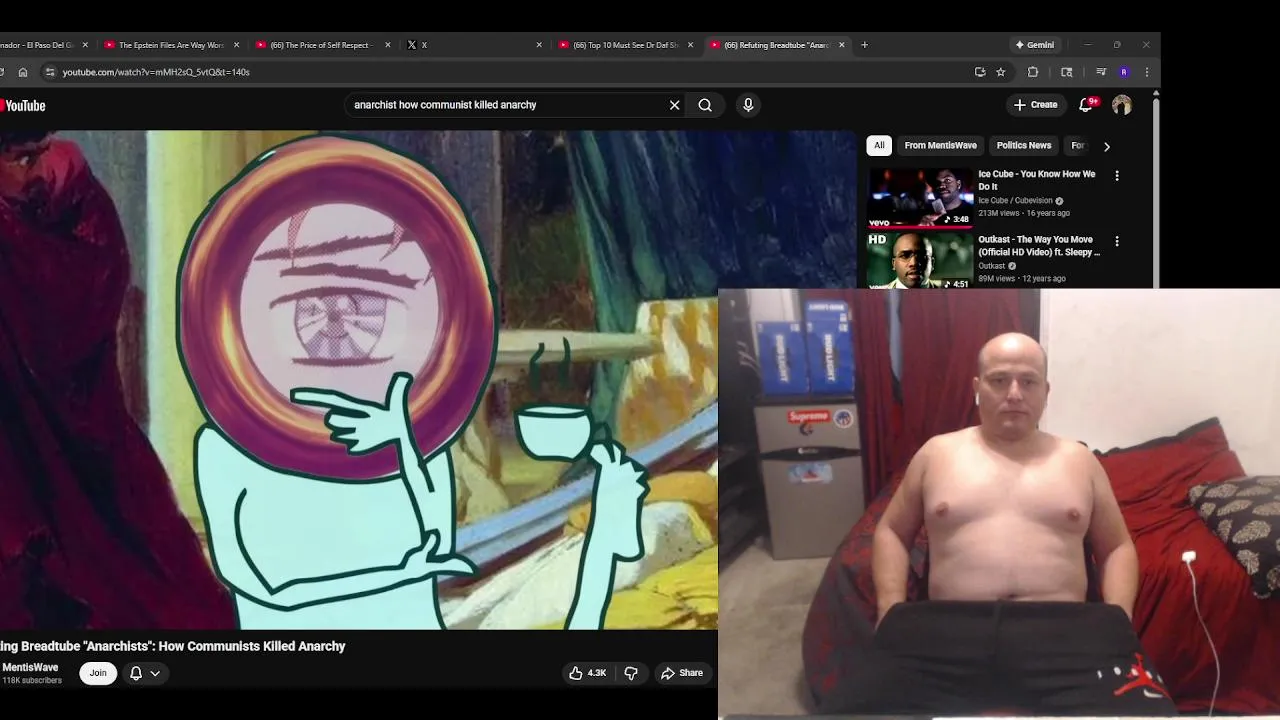1280x720 pixels.
Task: Open Outkast The Way You Move title
Action: [1039, 246]
